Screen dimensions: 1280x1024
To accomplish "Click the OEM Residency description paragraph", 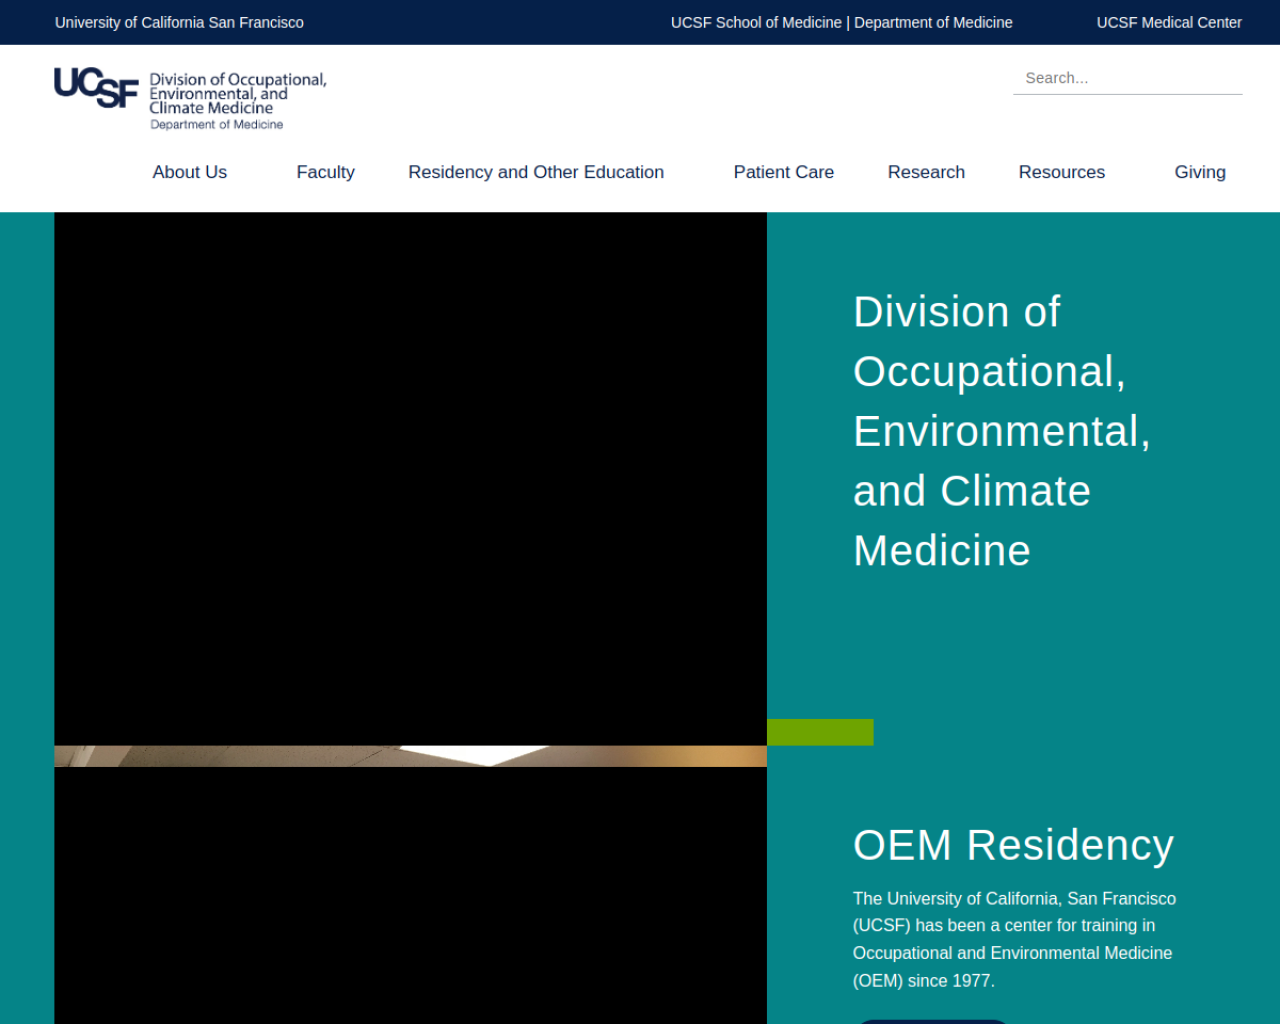I will [1014, 939].
